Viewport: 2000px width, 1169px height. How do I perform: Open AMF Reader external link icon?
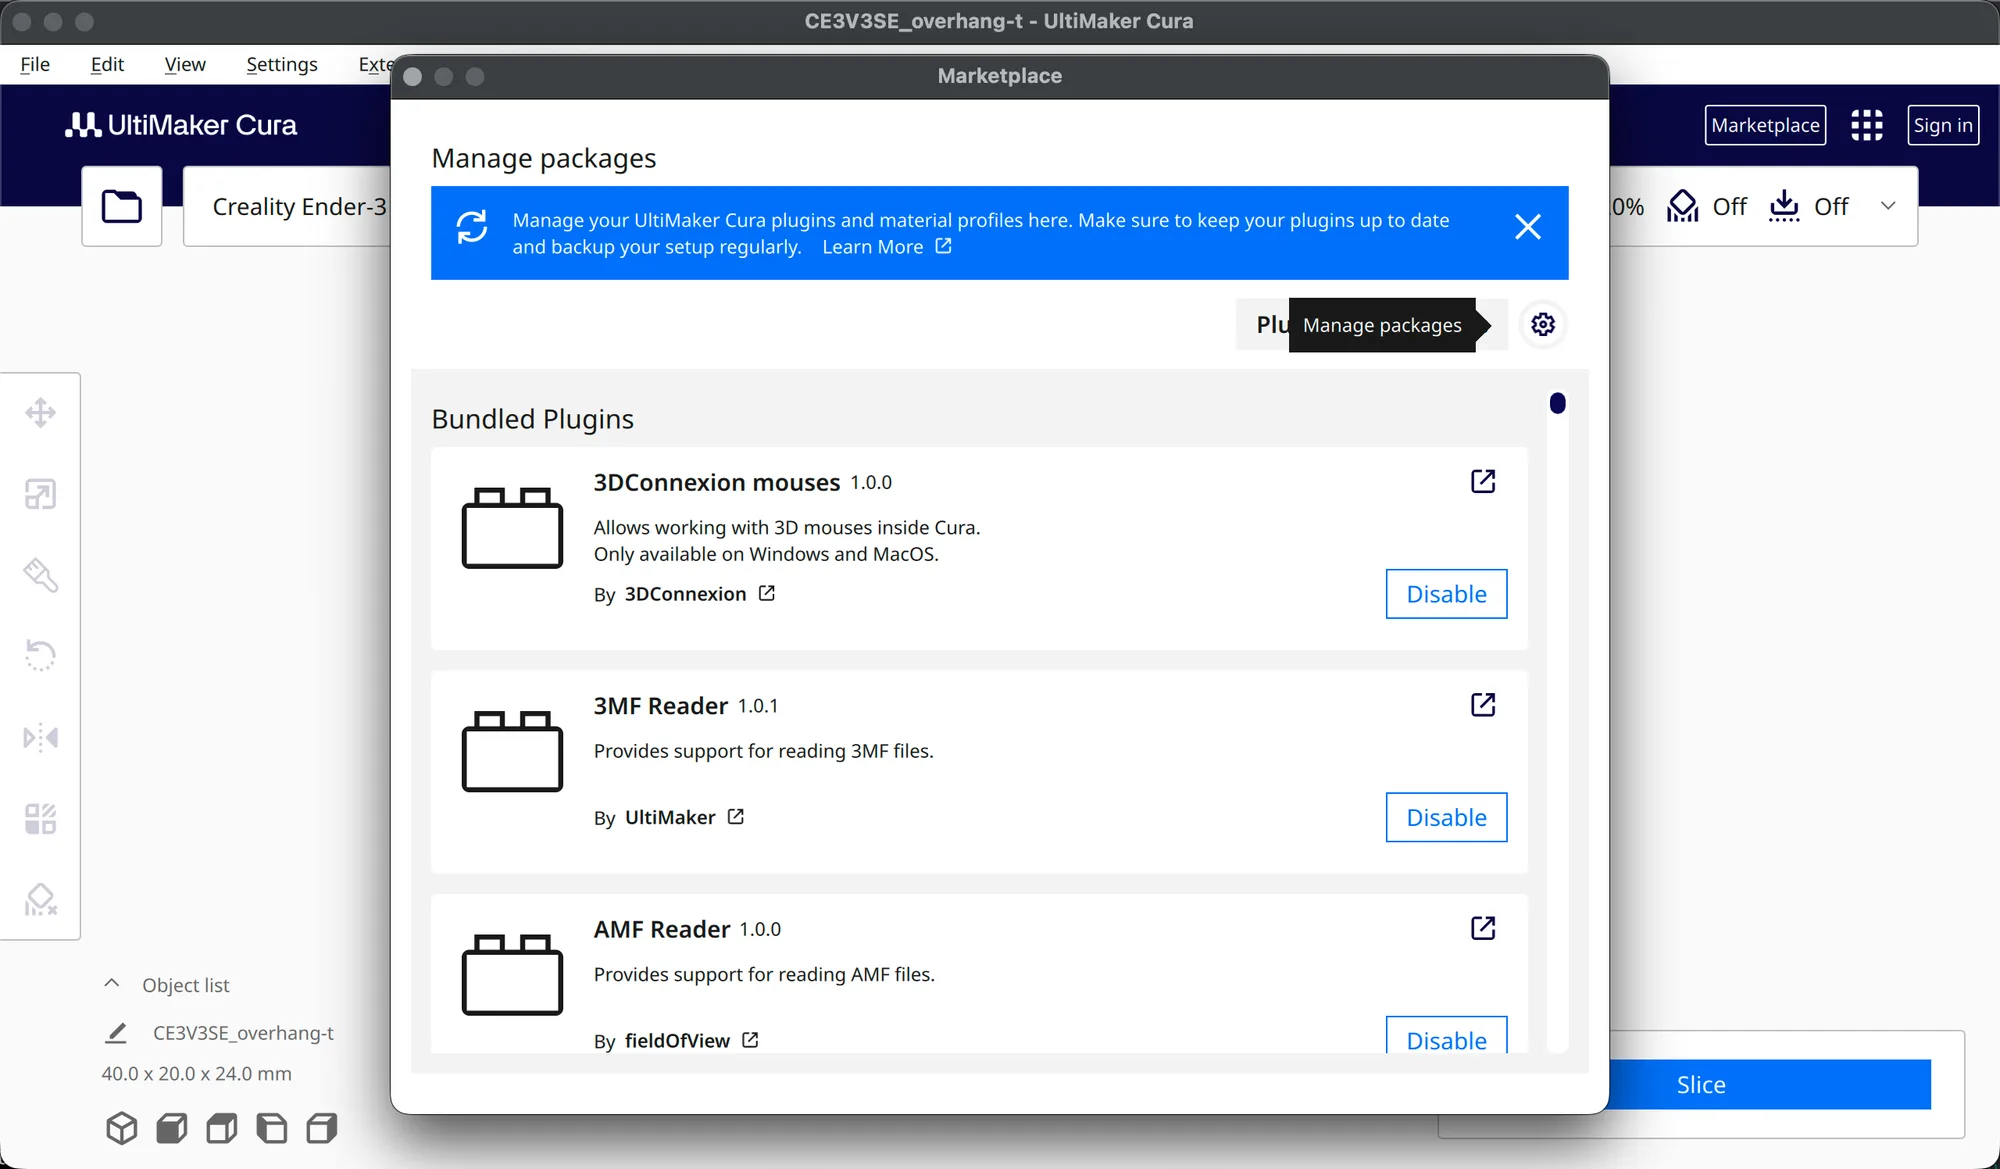click(x=1483, y=928)
